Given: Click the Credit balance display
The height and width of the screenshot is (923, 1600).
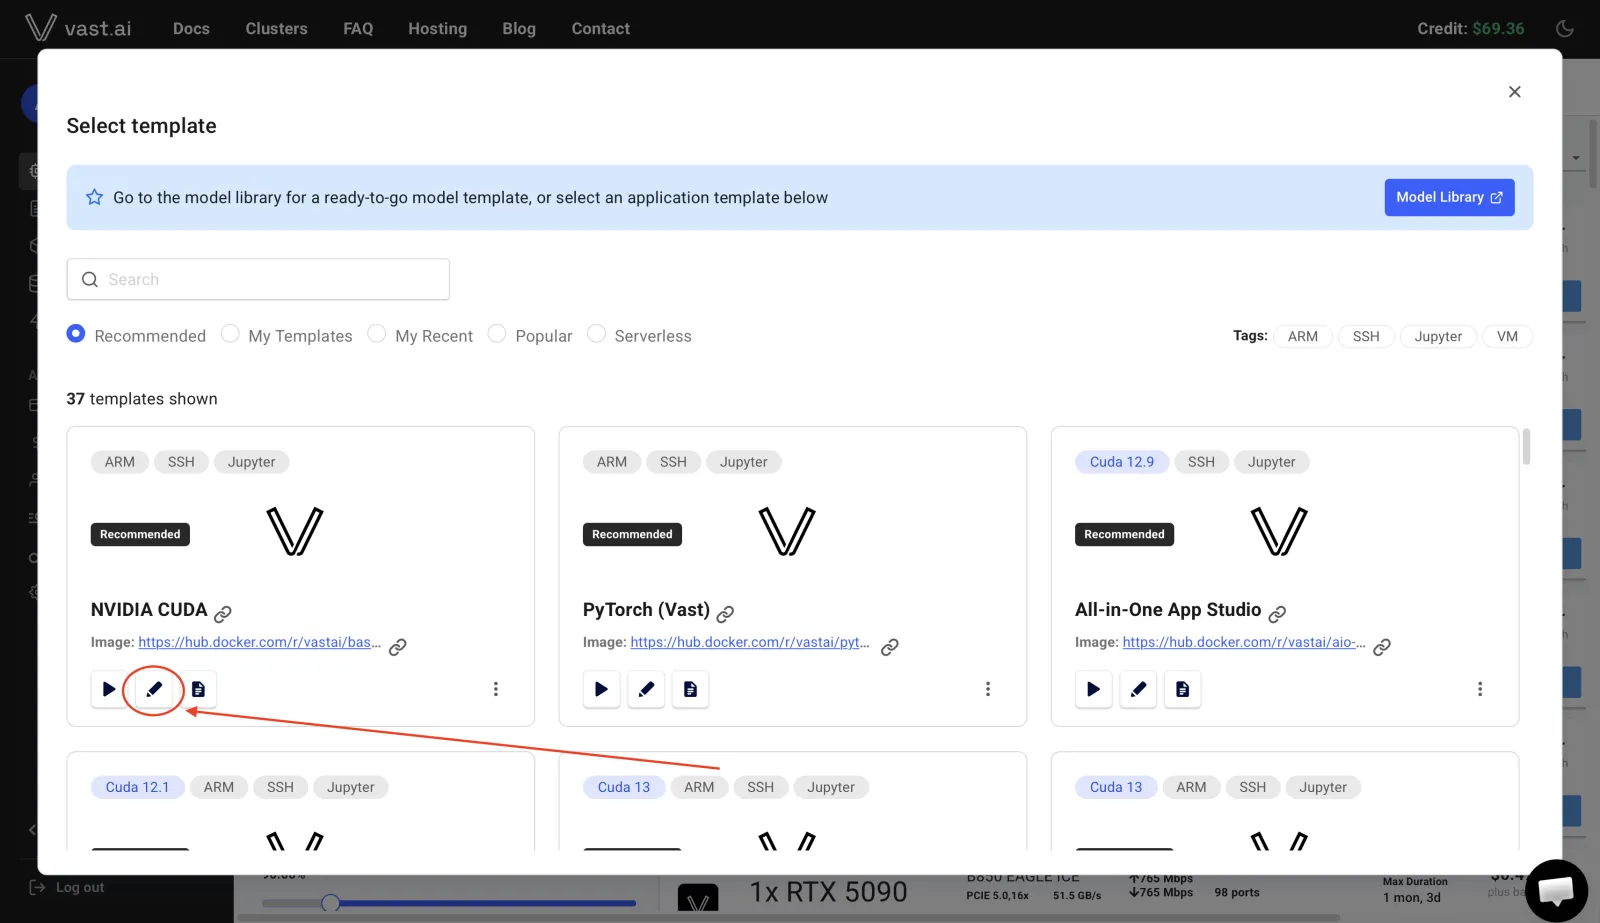Looking at the screenshot, I should click(x=1470, y=28).
